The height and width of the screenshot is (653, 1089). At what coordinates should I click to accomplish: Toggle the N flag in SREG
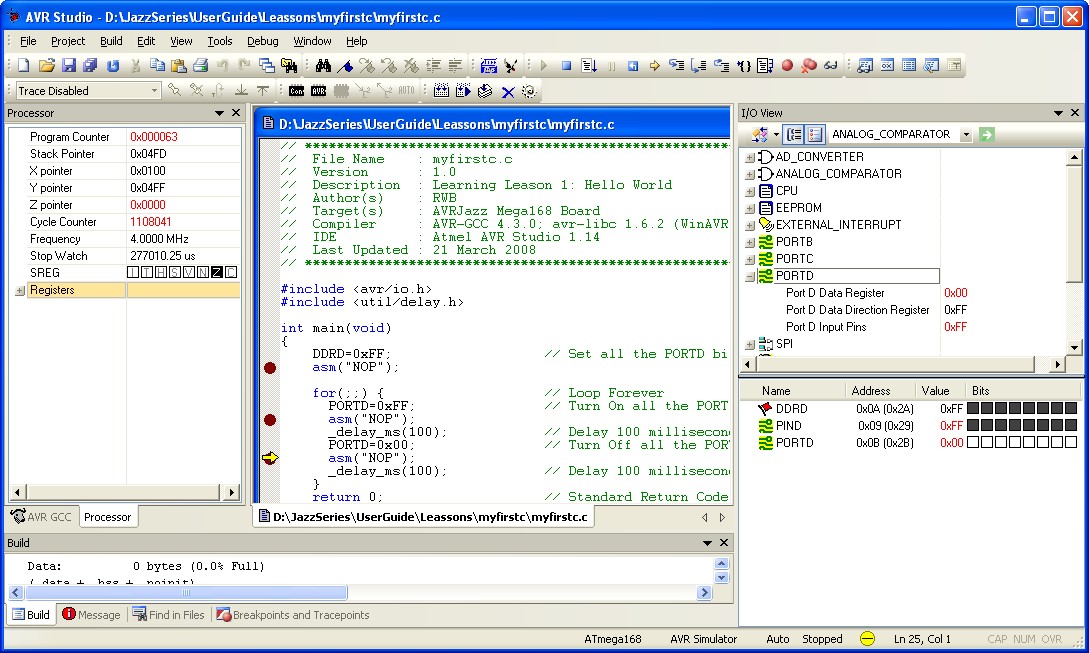[x=203, y=272]
